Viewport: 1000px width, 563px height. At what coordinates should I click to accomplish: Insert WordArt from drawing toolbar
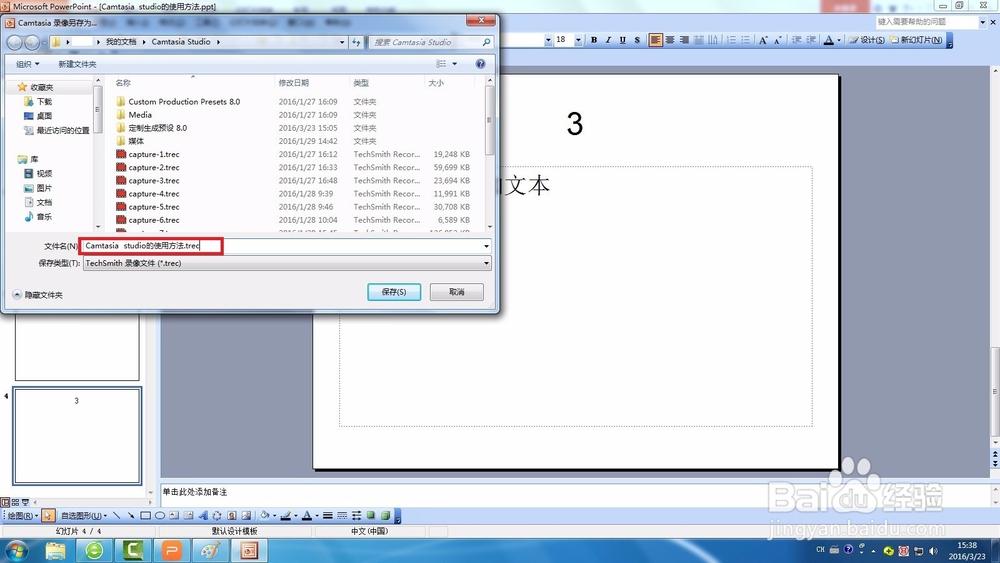point(203,515)
